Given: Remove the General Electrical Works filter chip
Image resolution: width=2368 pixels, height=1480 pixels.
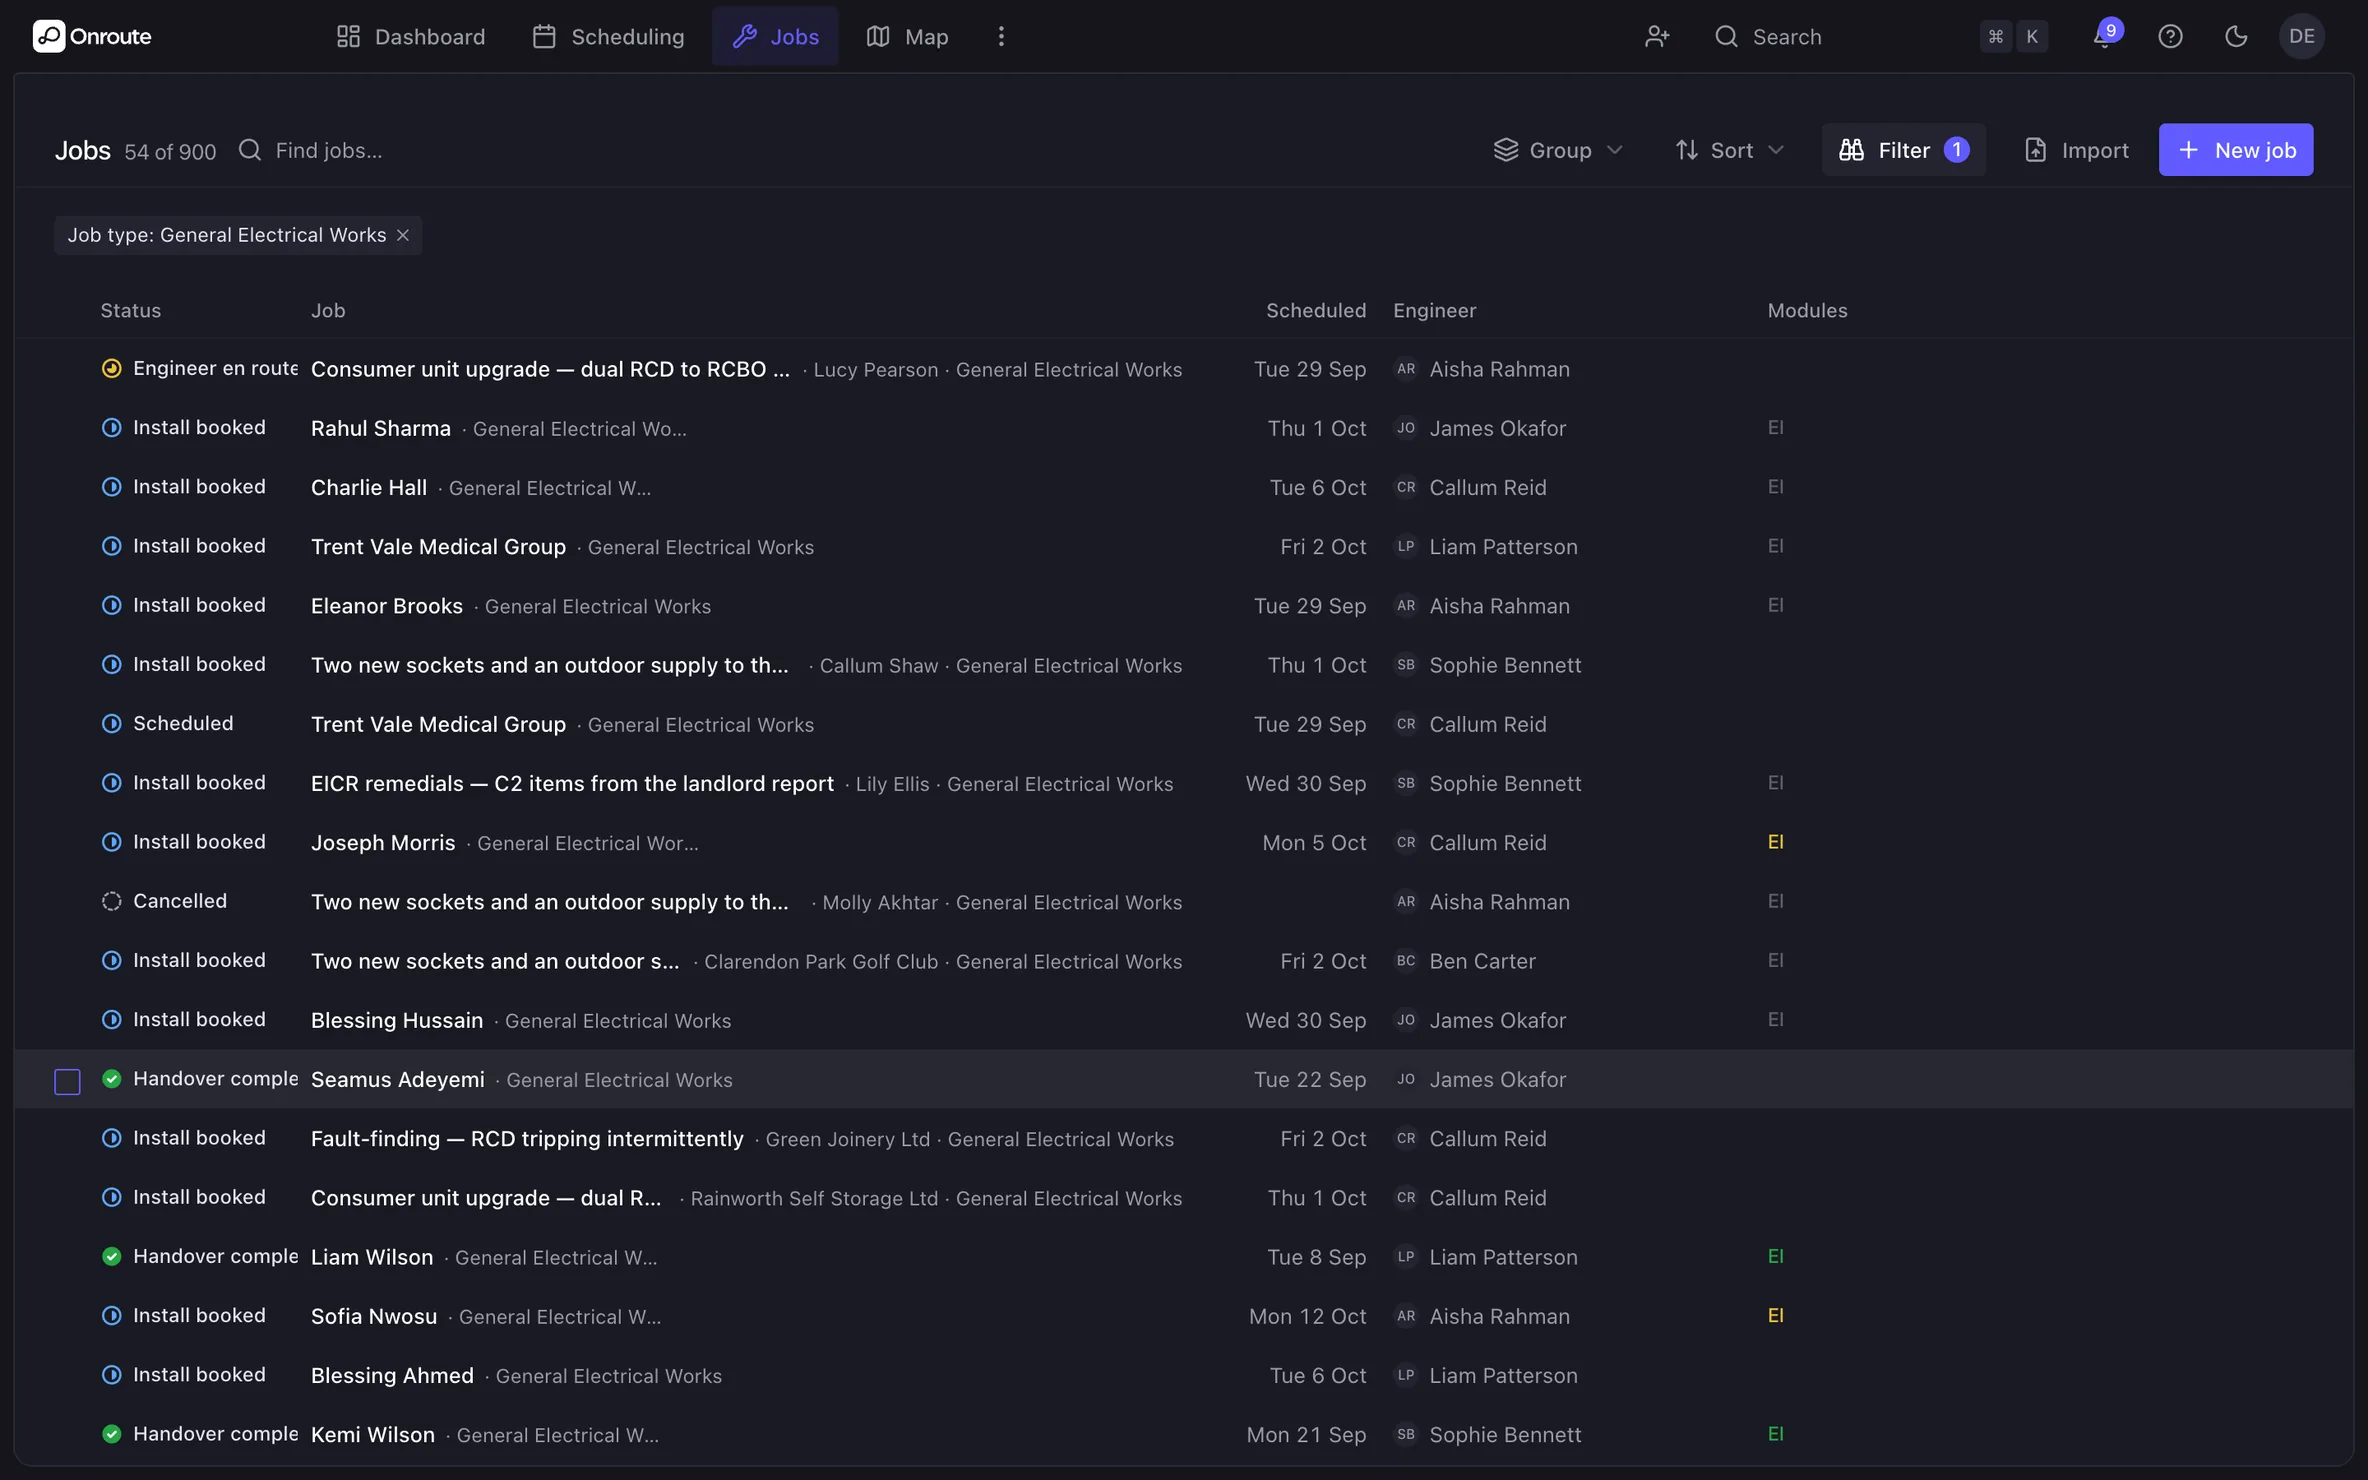Looking at the screenshot, I should point(403,235).
